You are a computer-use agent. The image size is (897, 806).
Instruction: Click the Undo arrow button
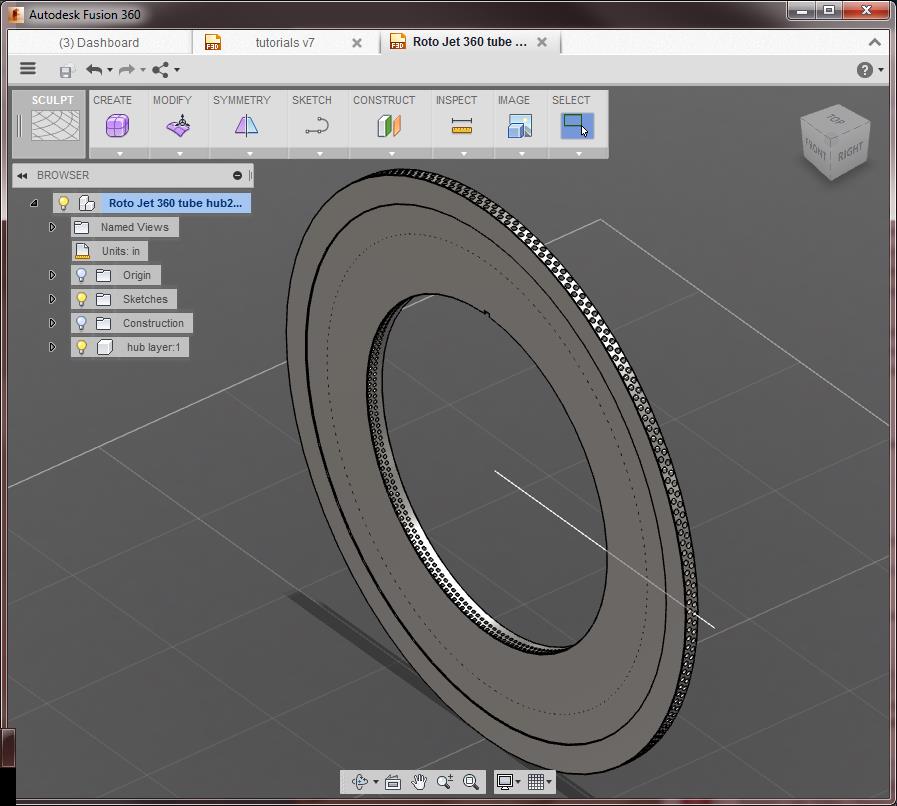pyautogui.click(x=94, y=70)
